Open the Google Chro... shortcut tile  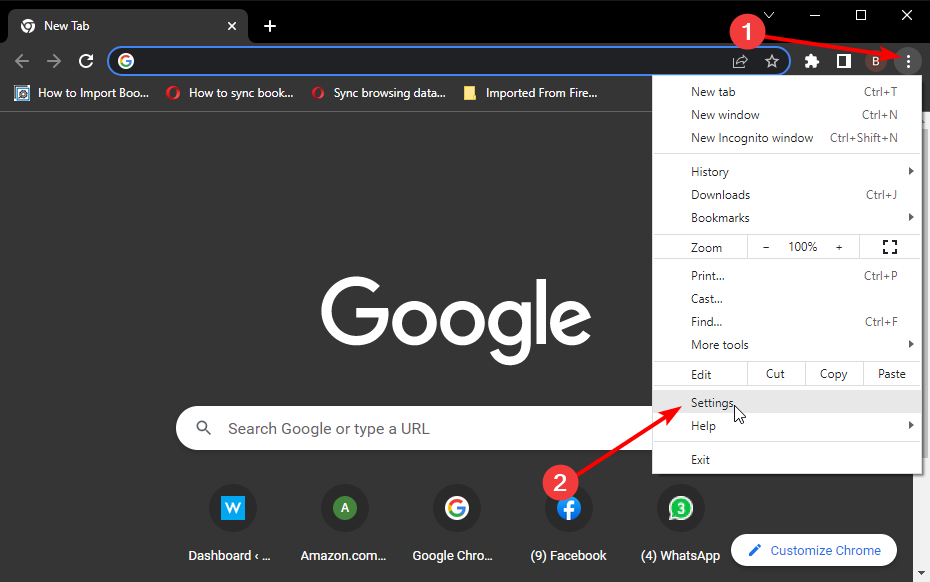pos(456,523)
